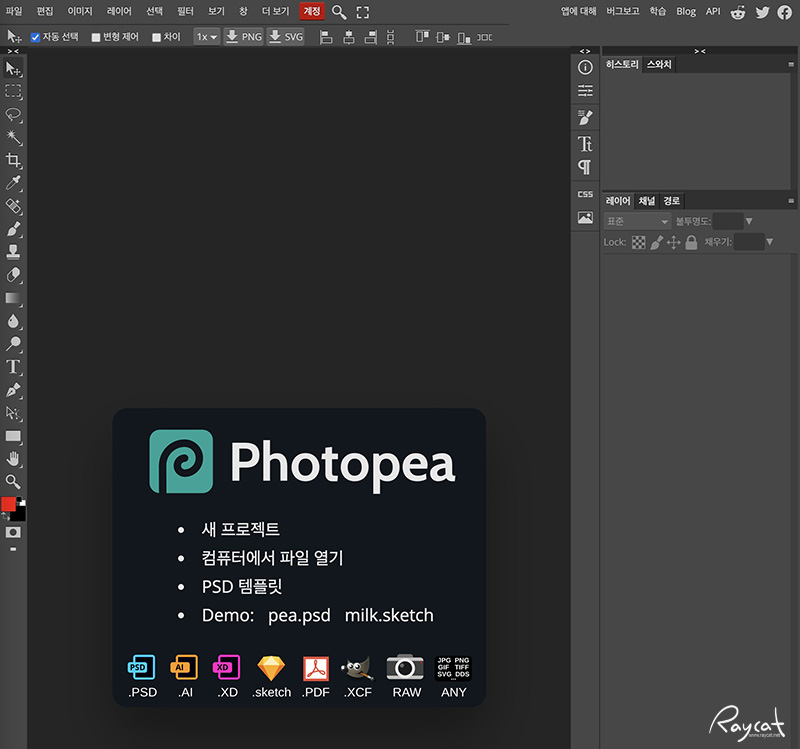Select the Type tool in left toolbar
The width and height of the screenshot is (800, 749).
point(13,367)
